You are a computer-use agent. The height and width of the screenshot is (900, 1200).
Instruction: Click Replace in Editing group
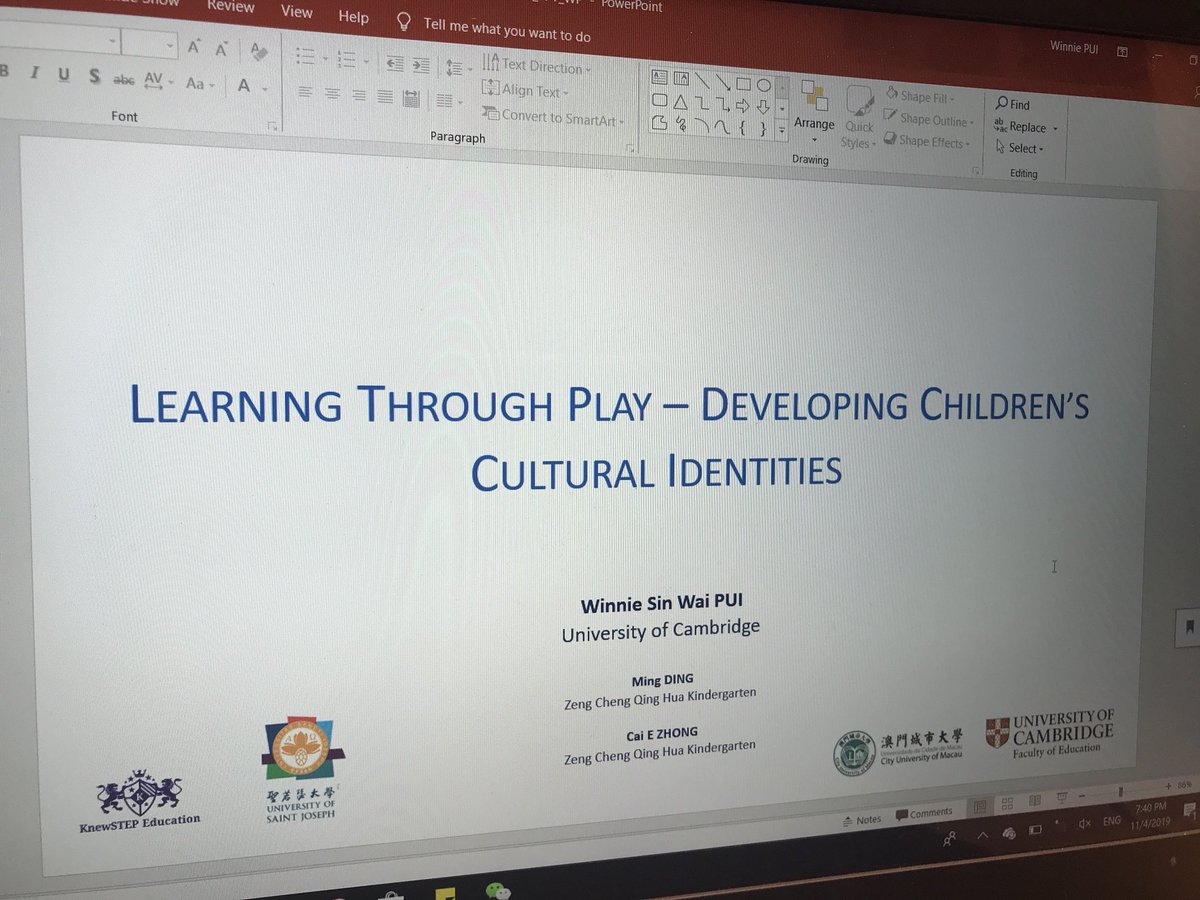point(1026,127)
